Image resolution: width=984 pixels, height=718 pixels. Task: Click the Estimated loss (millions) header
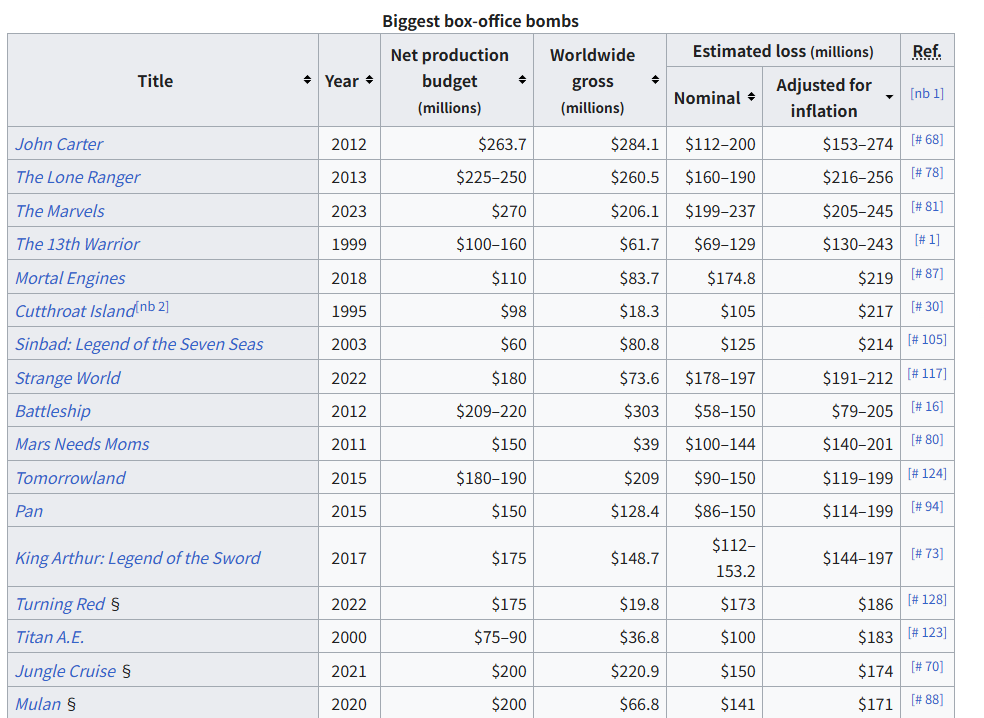[x=783, y=51]
